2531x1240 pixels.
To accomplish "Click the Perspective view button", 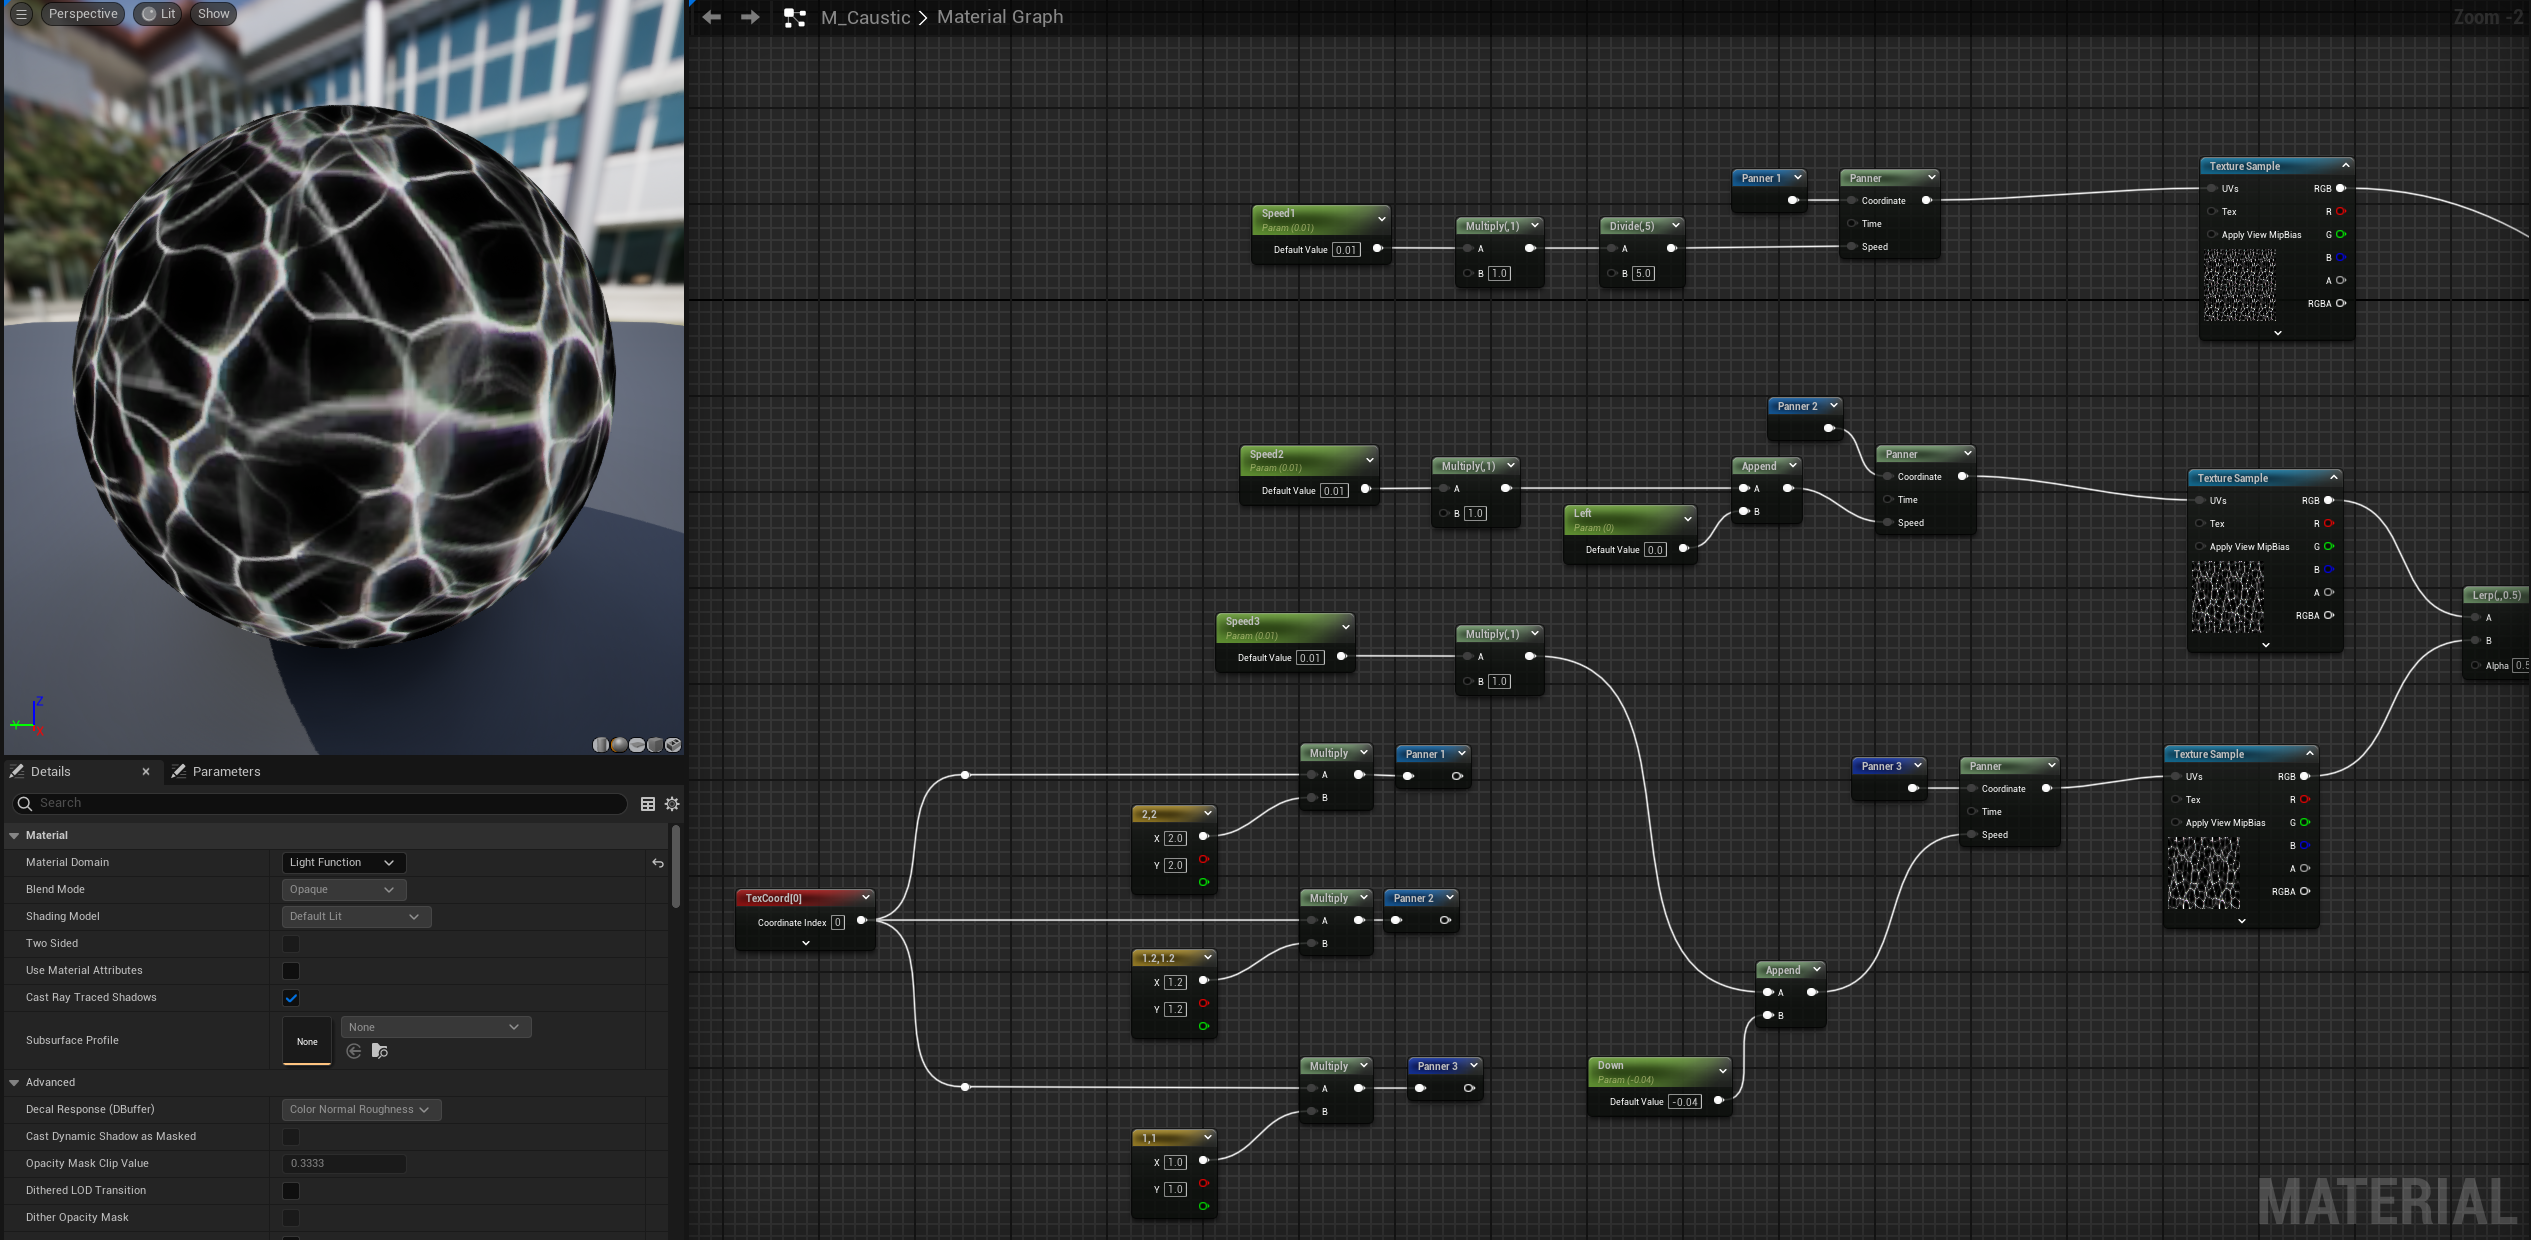I will 82,14.
